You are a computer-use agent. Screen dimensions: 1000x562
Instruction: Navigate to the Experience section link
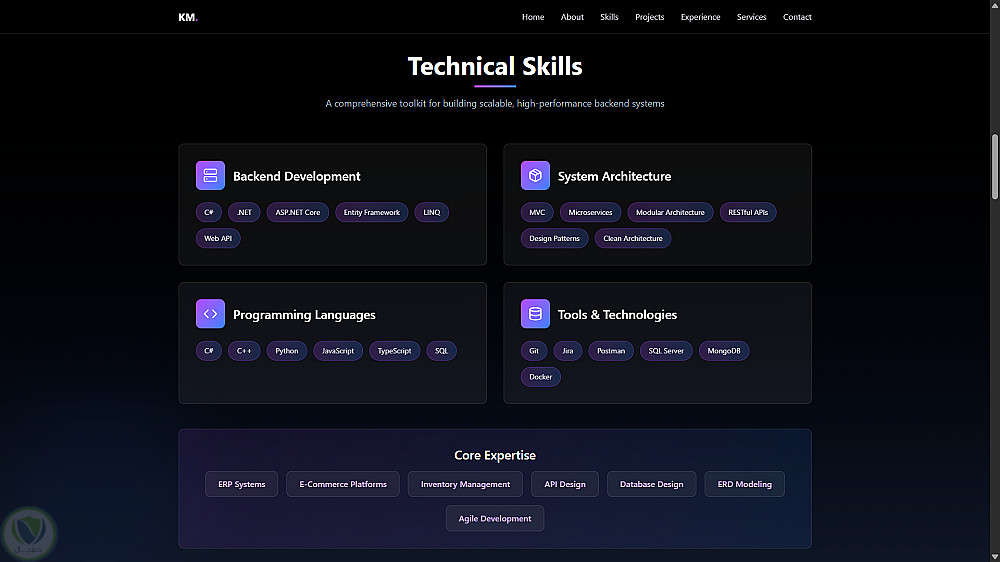(x=700, y=17)
